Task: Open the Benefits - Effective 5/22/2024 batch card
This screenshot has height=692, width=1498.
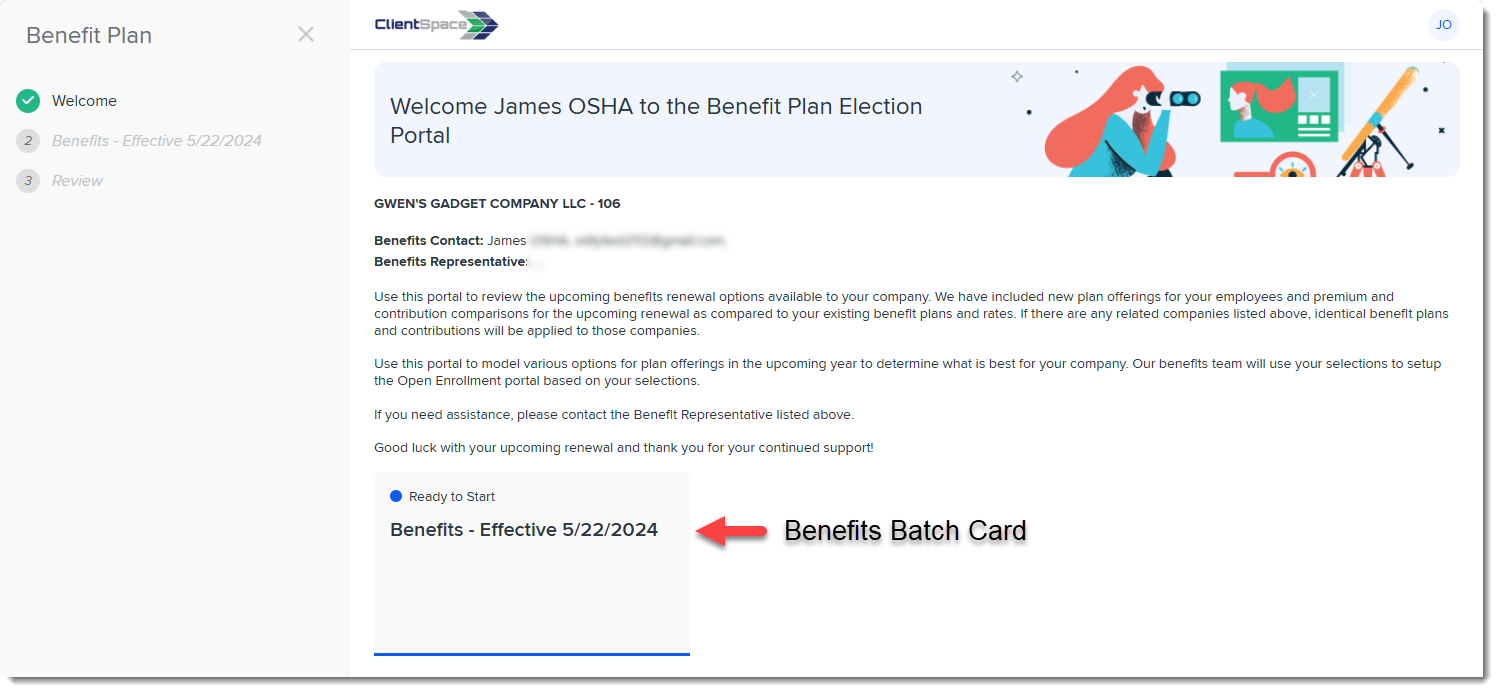Action: 532,564
